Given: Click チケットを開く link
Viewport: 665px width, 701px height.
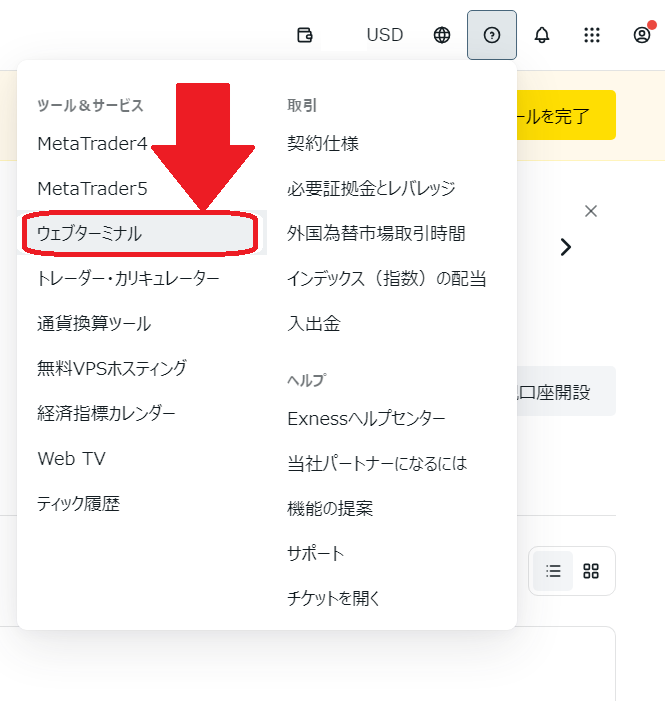Looking at the screenshot, I should pyautogui.click(x=334, y=598).
